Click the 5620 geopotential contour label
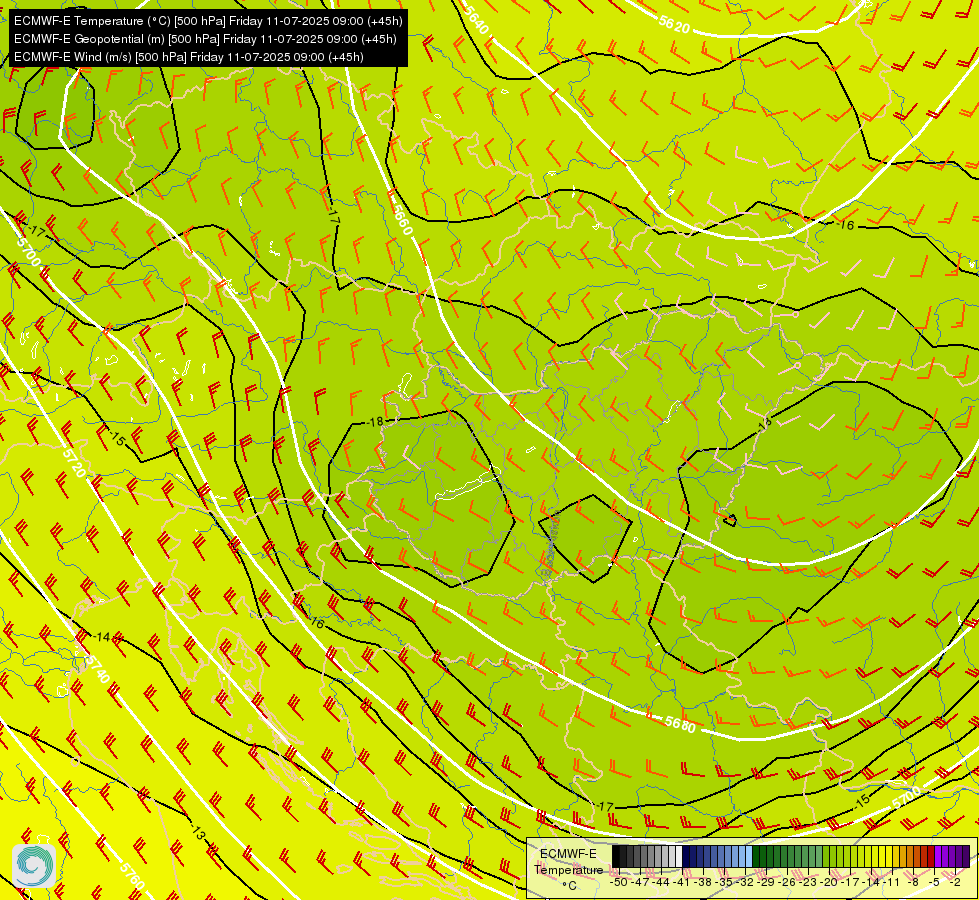The image size is (979, 900). coord(674,24)
